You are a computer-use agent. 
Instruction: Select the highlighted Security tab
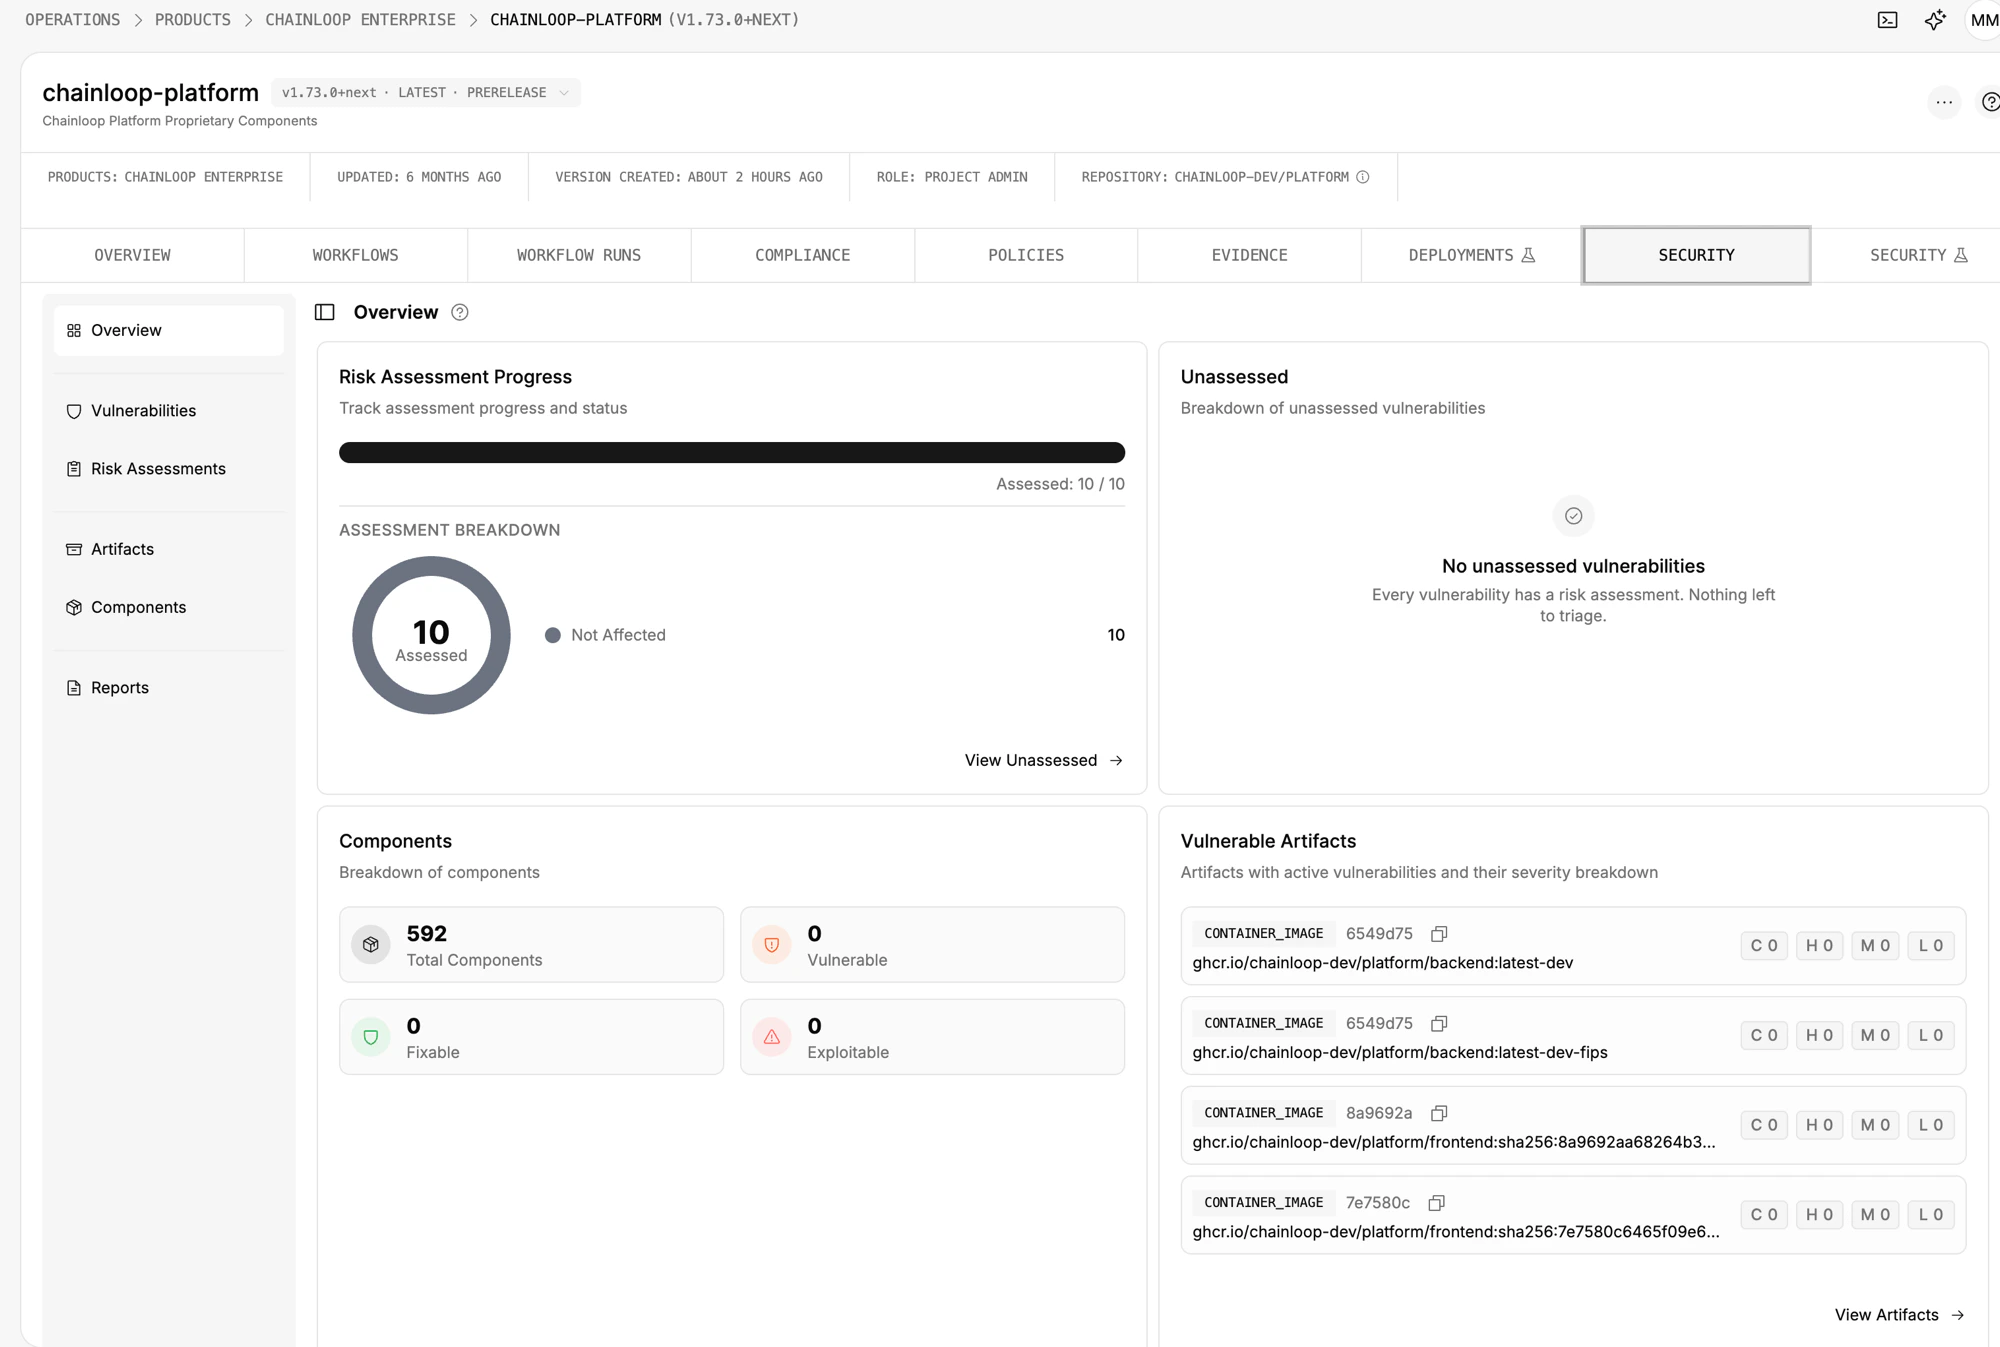click(1696, 255)
